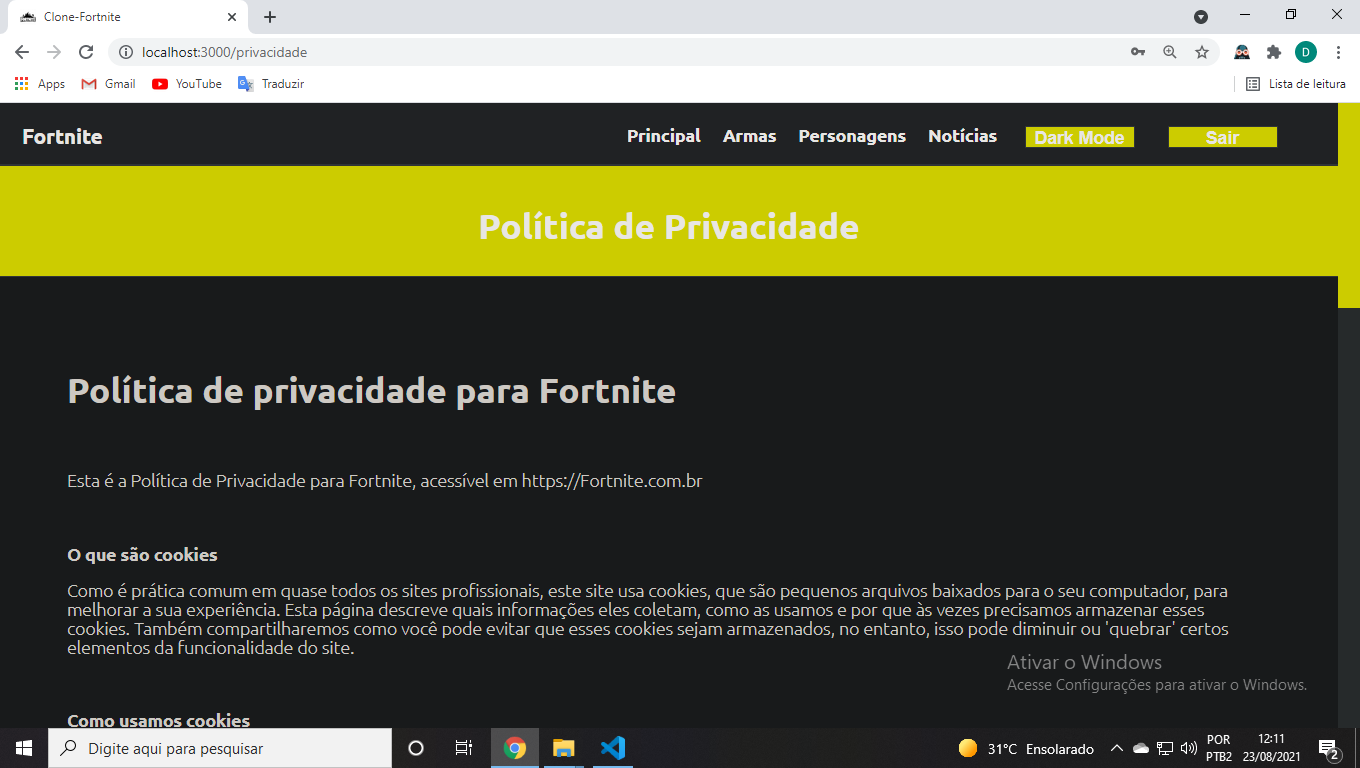Click the page vertical scrollbar thumb
The image size is (1360, 768).
coord(1348,205)
